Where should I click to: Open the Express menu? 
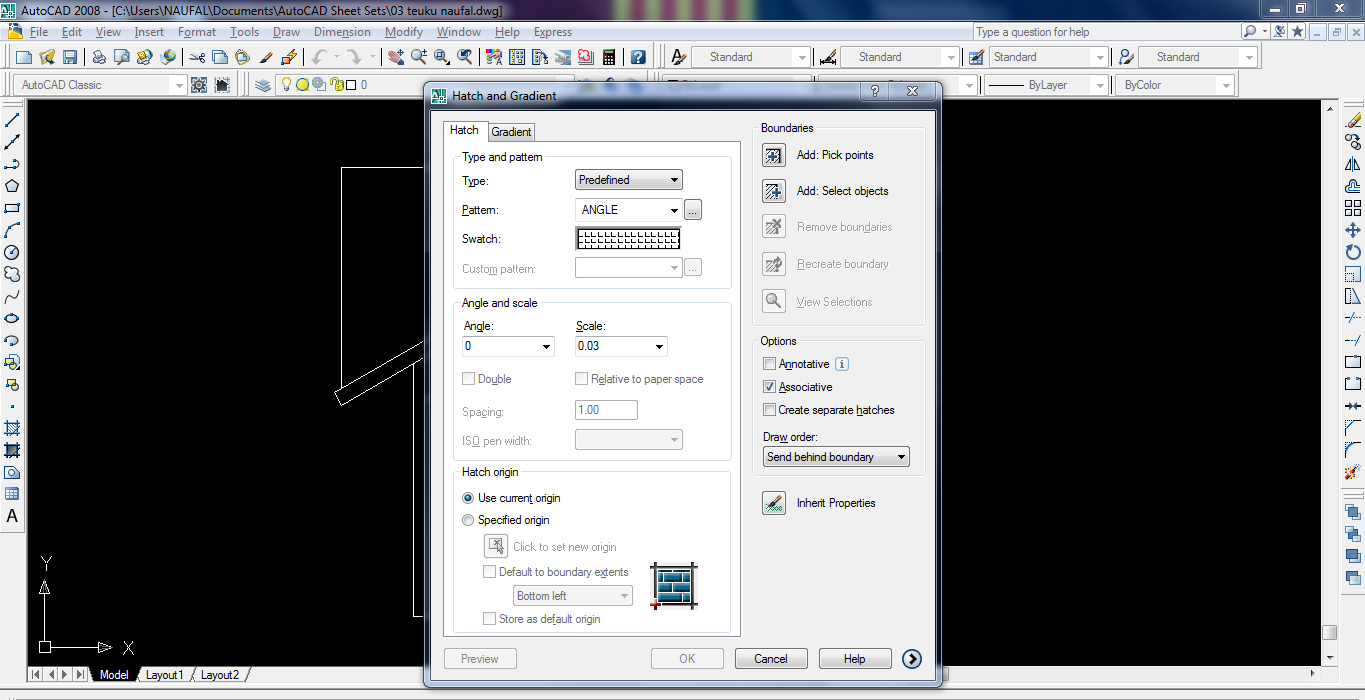tap(553, 32)
